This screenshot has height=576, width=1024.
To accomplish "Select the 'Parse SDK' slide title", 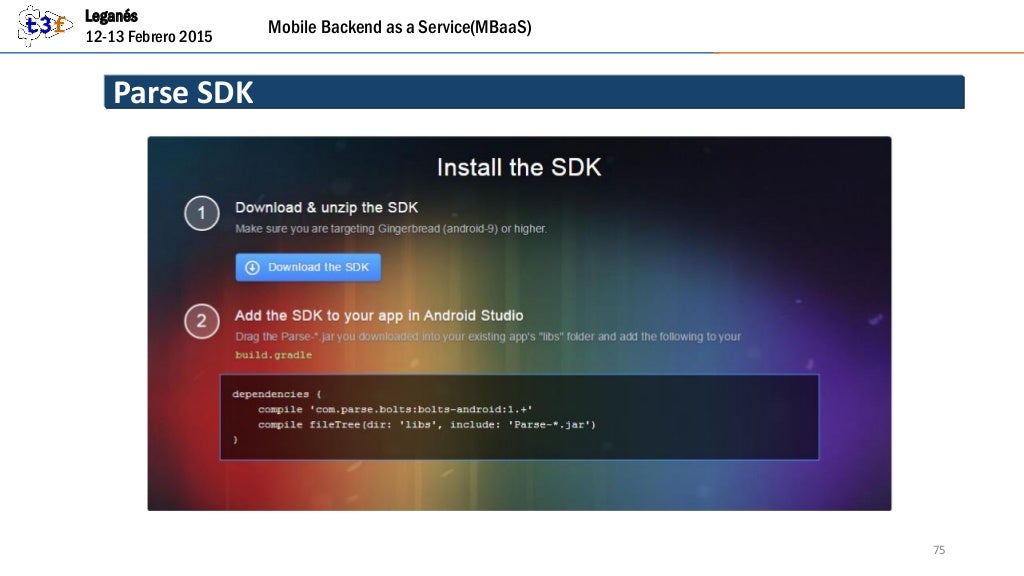I will (x=183, y=92).
